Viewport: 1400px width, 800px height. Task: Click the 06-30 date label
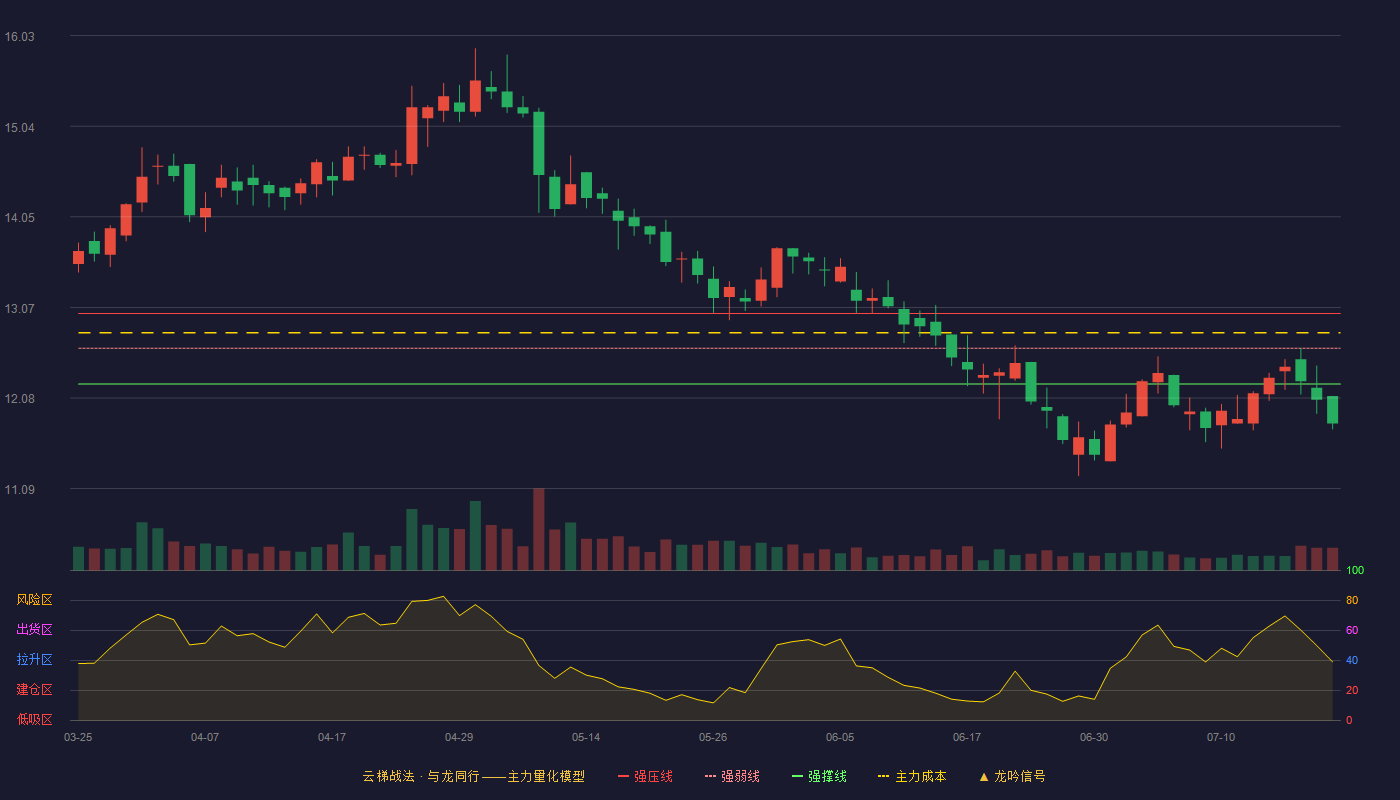pos(1094,737)
